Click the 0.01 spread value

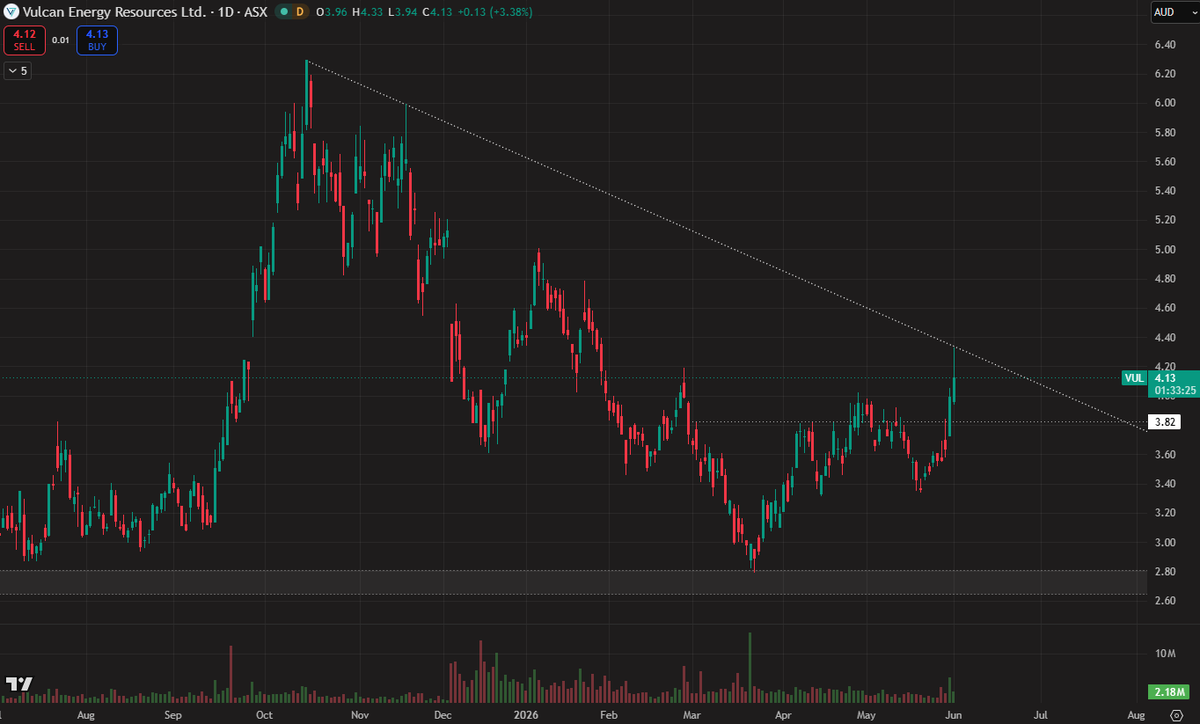click(60, 40)
